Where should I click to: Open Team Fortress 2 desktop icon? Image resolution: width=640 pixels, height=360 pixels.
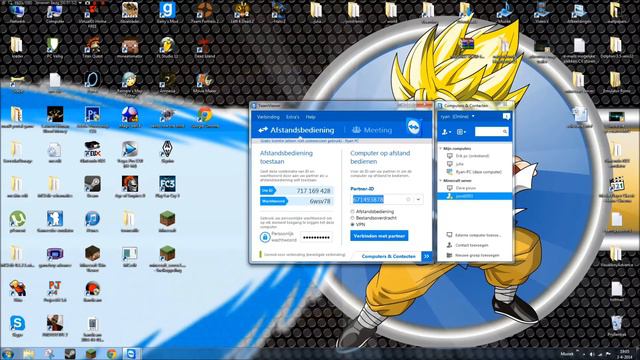pyautogui.click(x=205, y=12)
